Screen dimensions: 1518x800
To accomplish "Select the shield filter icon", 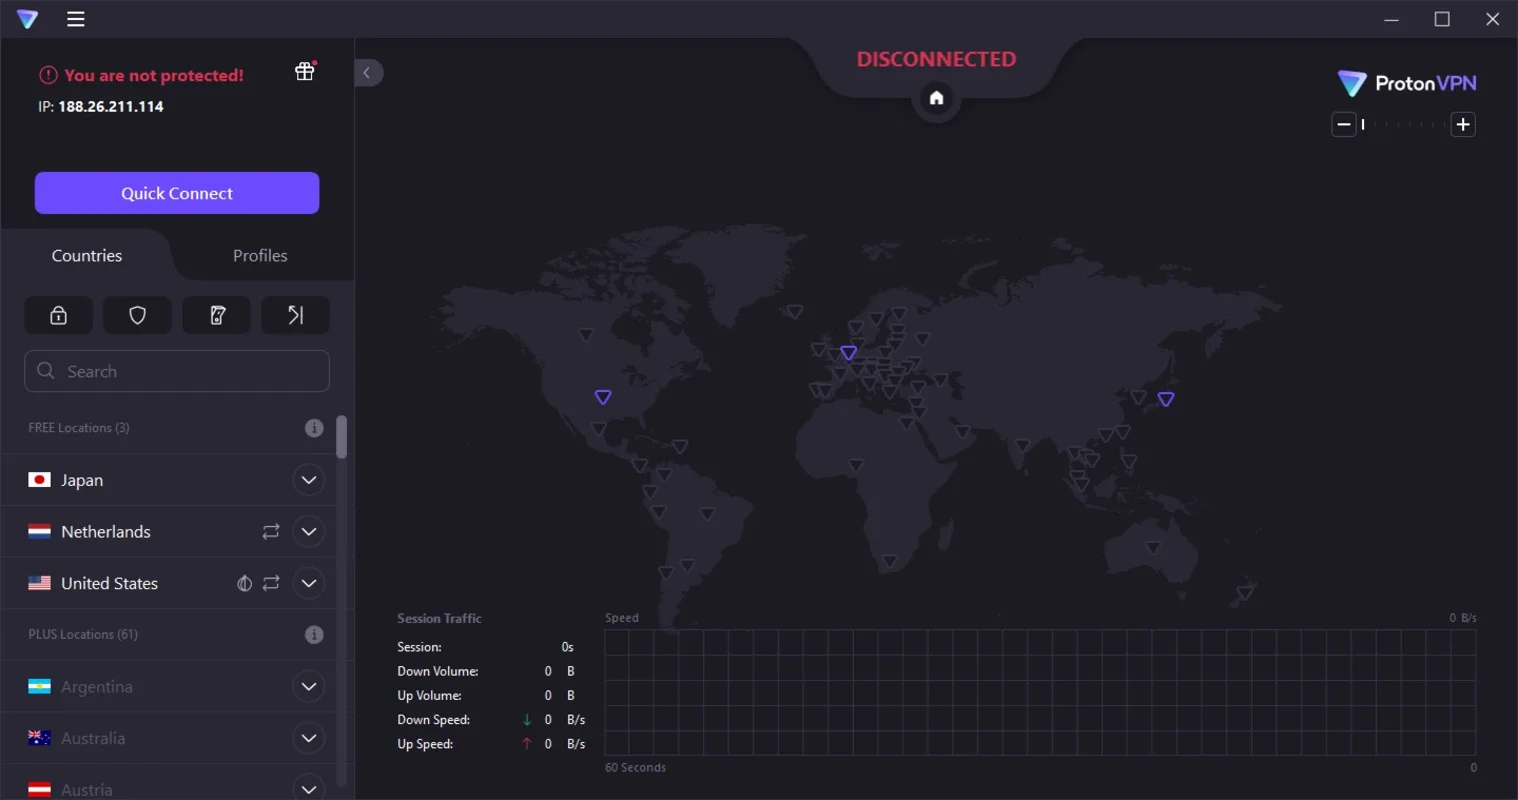I will coord(137,314).
